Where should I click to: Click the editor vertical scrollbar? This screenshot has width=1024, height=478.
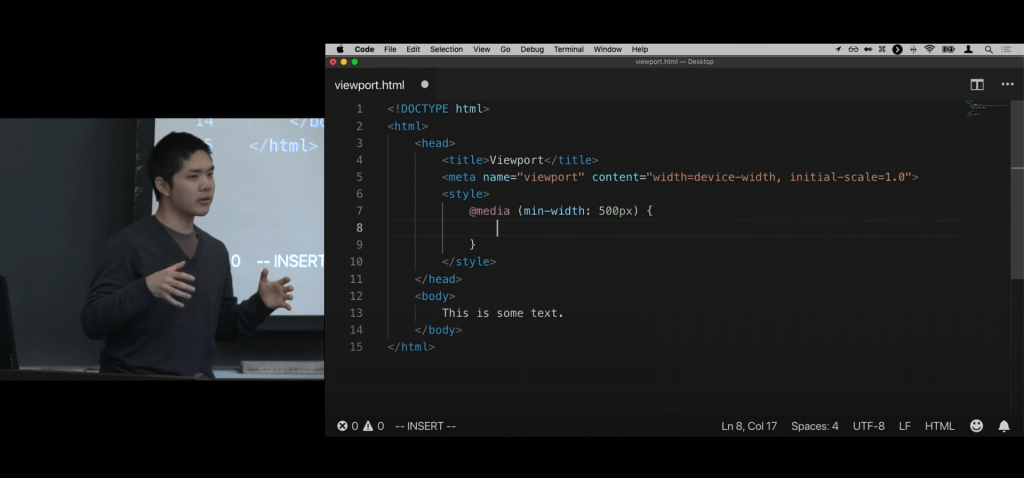coord(1017,150)
